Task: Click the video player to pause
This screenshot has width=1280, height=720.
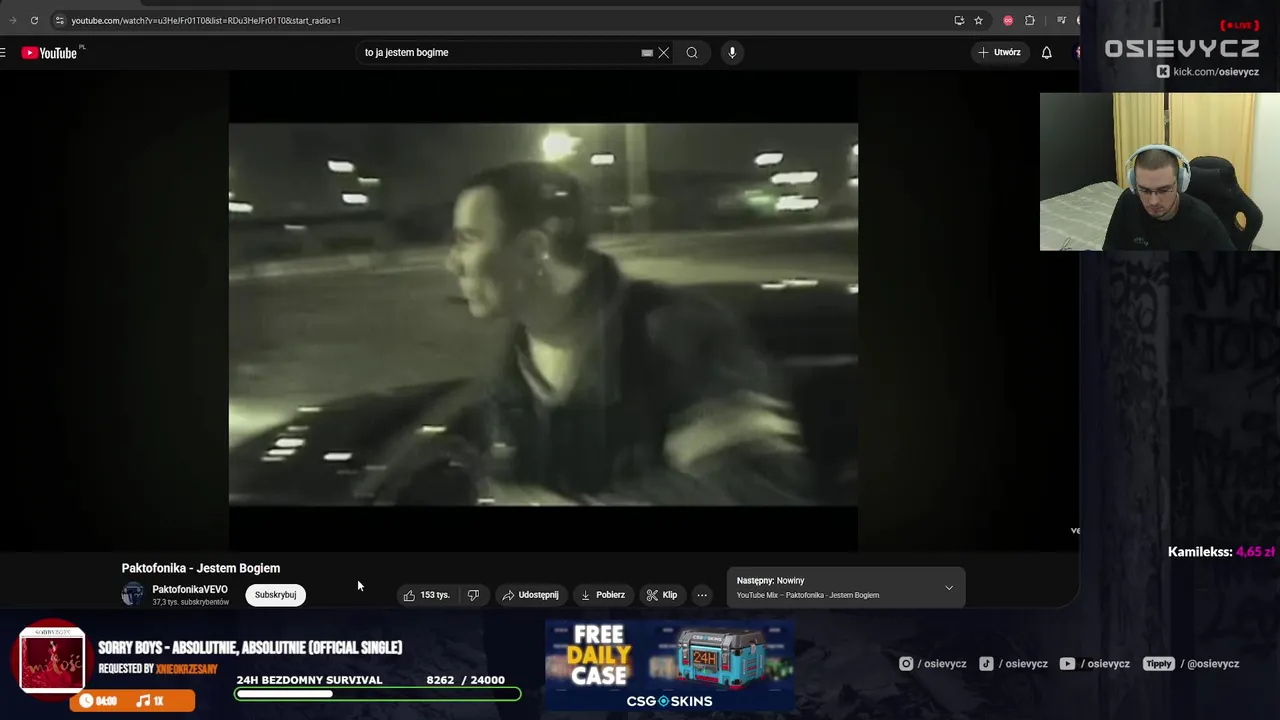Action: coord(543,314)
